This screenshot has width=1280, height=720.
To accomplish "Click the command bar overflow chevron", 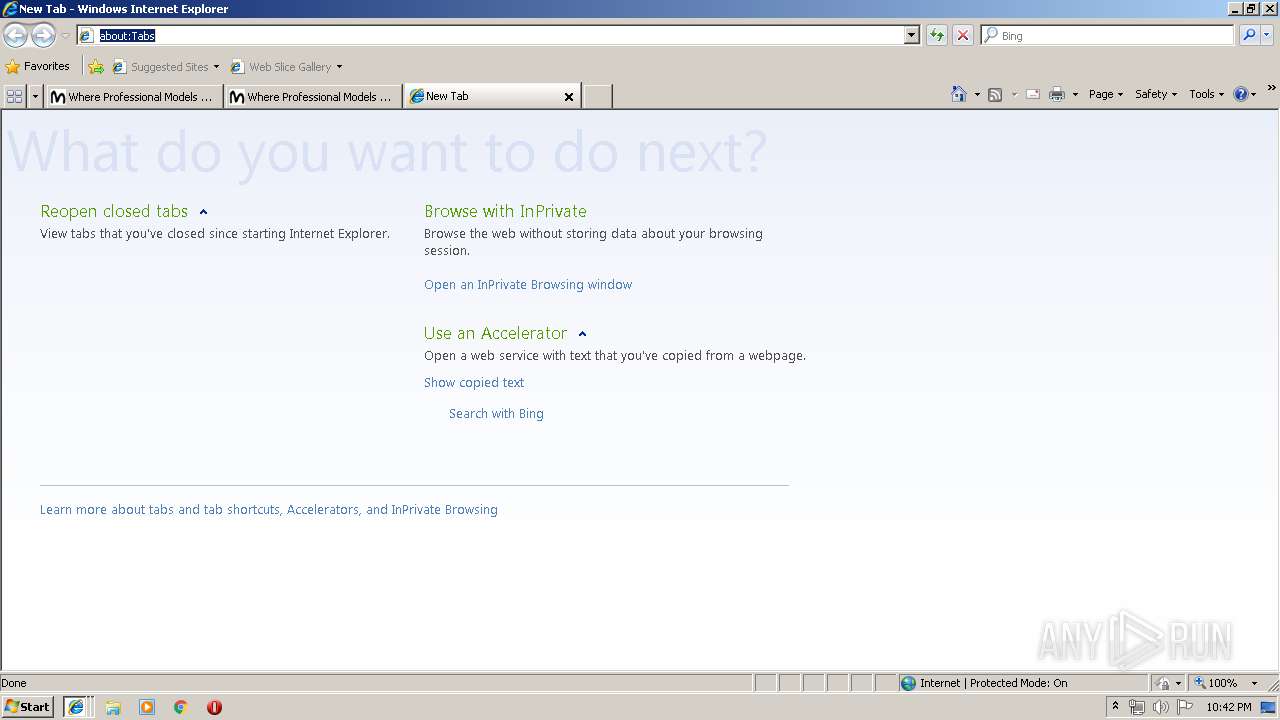I will pos(1272,89).
